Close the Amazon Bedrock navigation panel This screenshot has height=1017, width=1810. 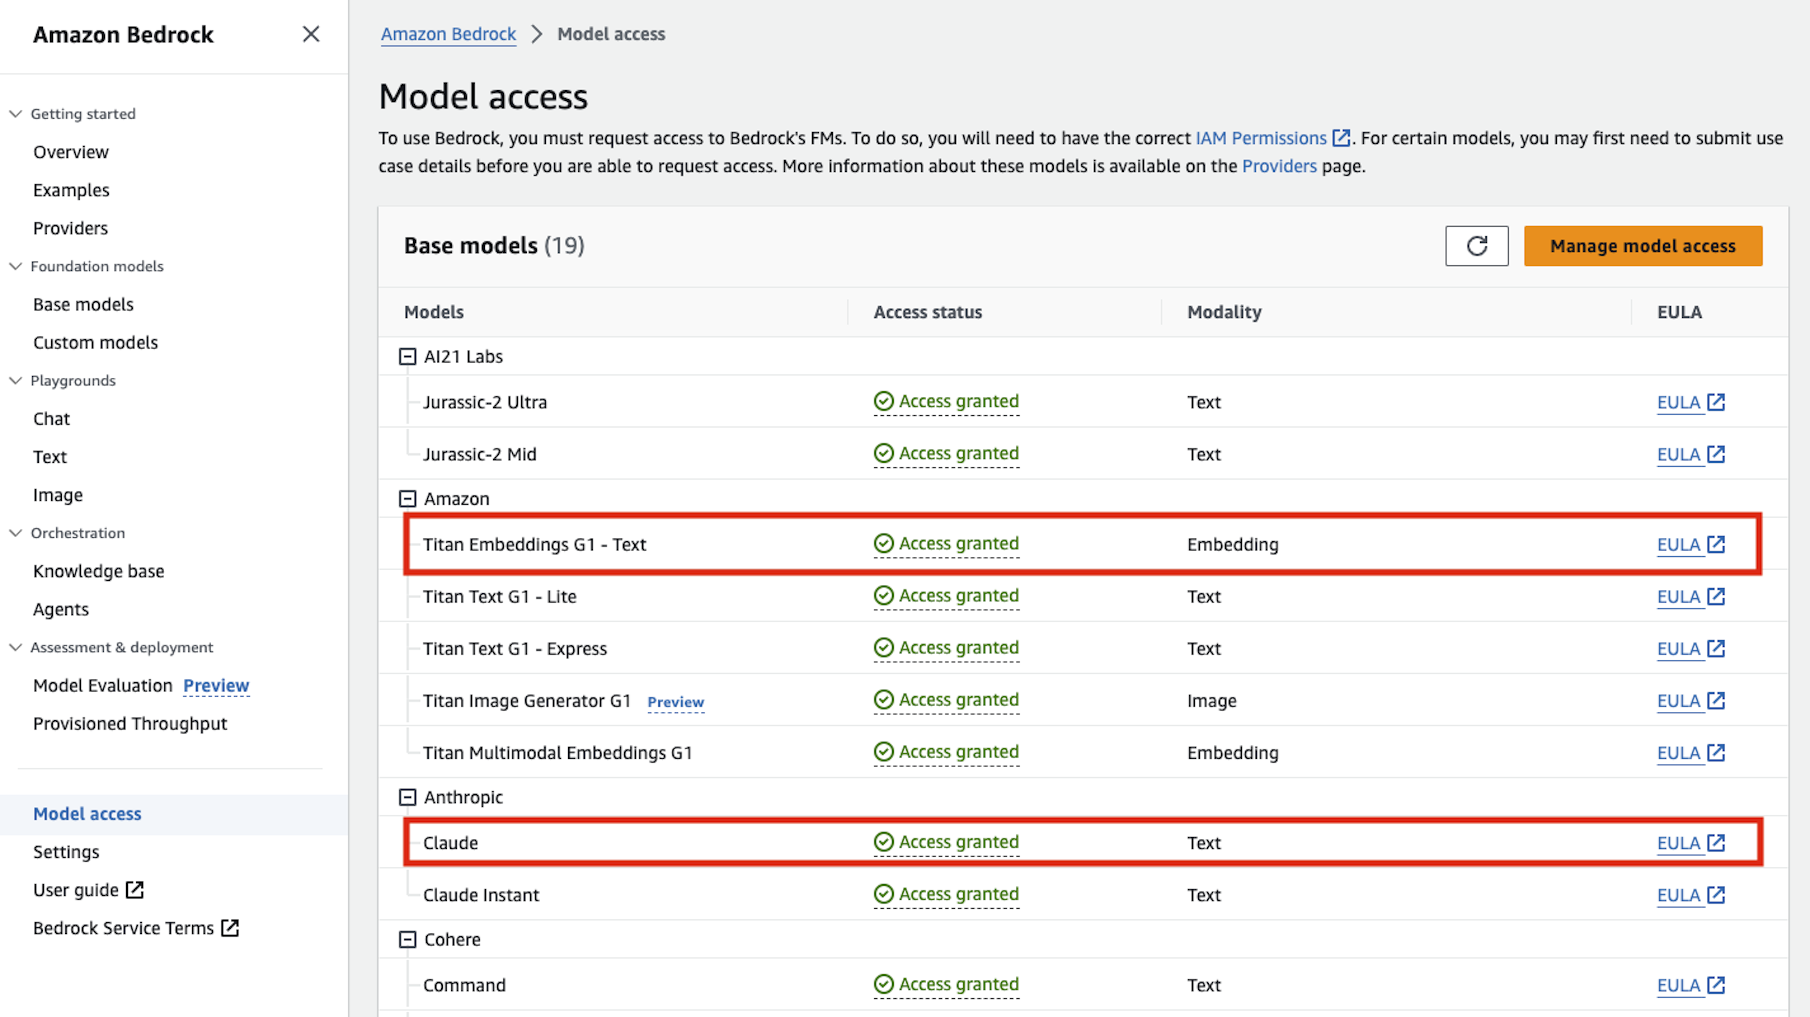pyautogui.click(x=310, y=34)
